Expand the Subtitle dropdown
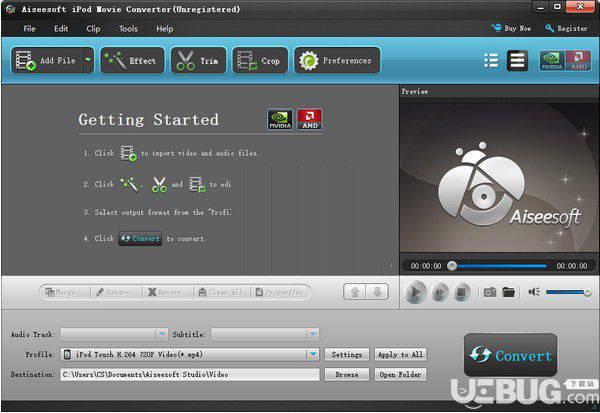 tap(313, 334)
